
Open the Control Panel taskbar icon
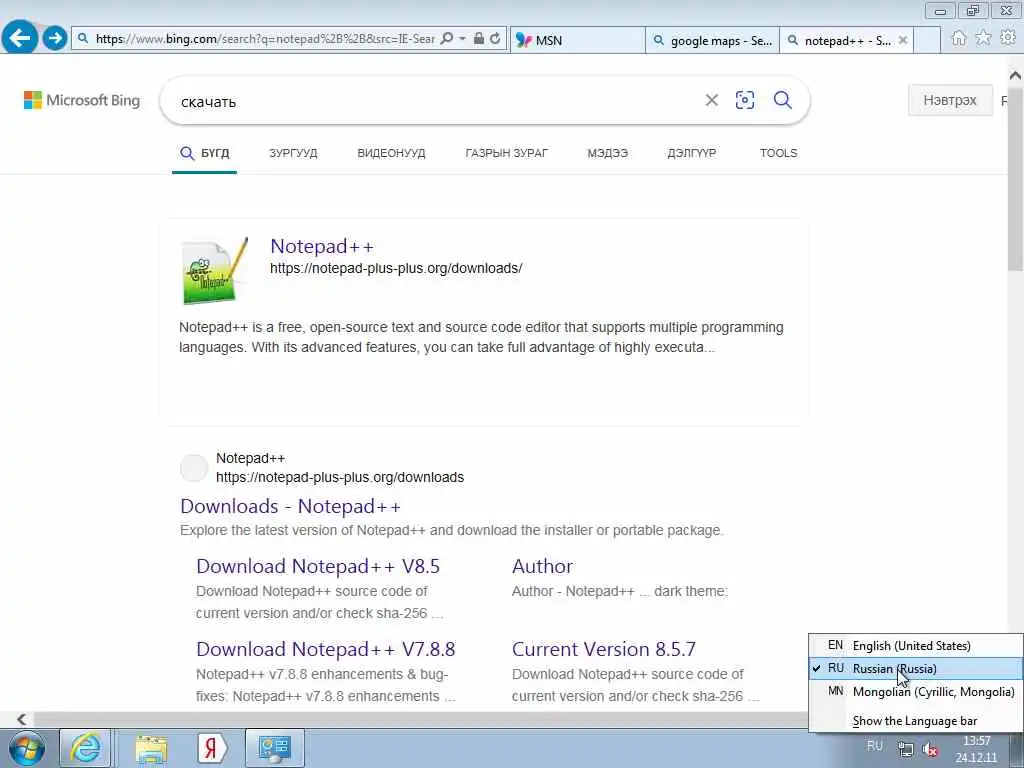coord(274,748)
